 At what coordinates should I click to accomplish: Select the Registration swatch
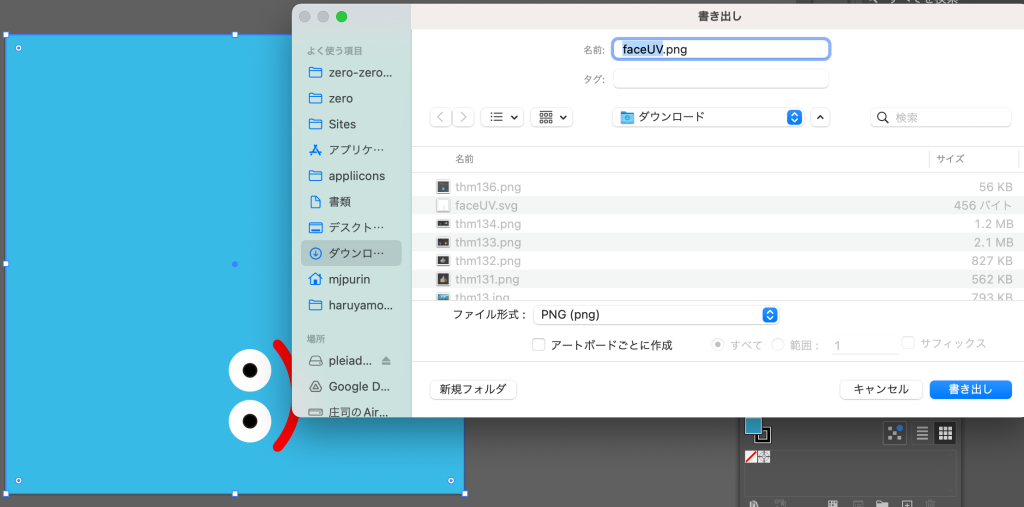tap(764, 457)
